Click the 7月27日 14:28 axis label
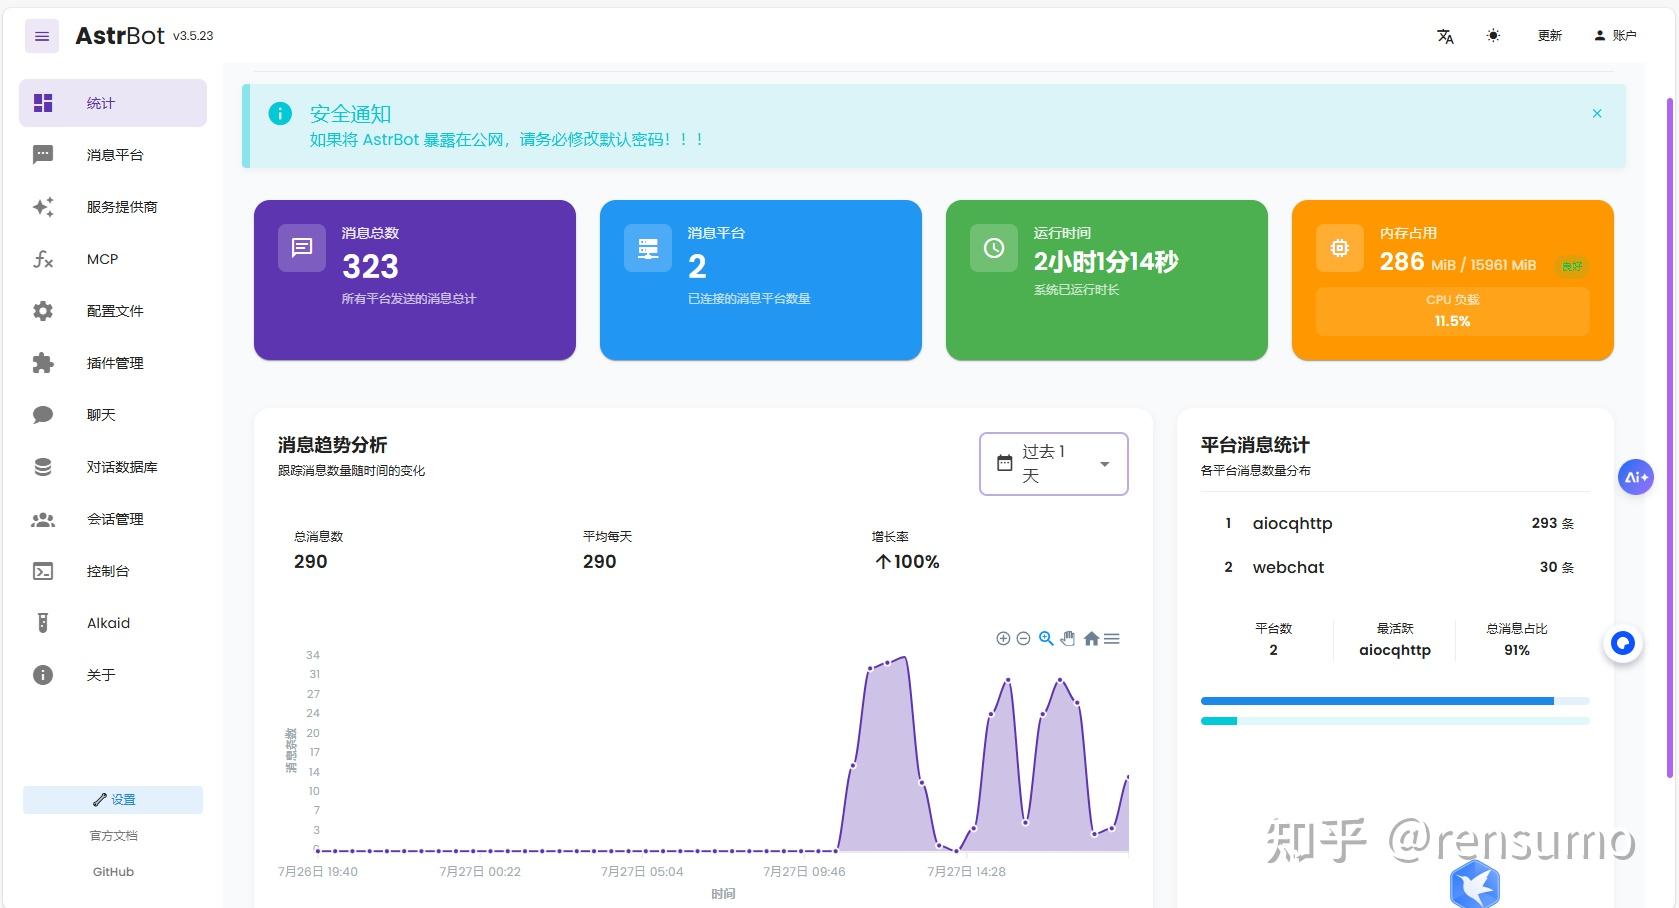1679x908 pixels. point(966,872)
